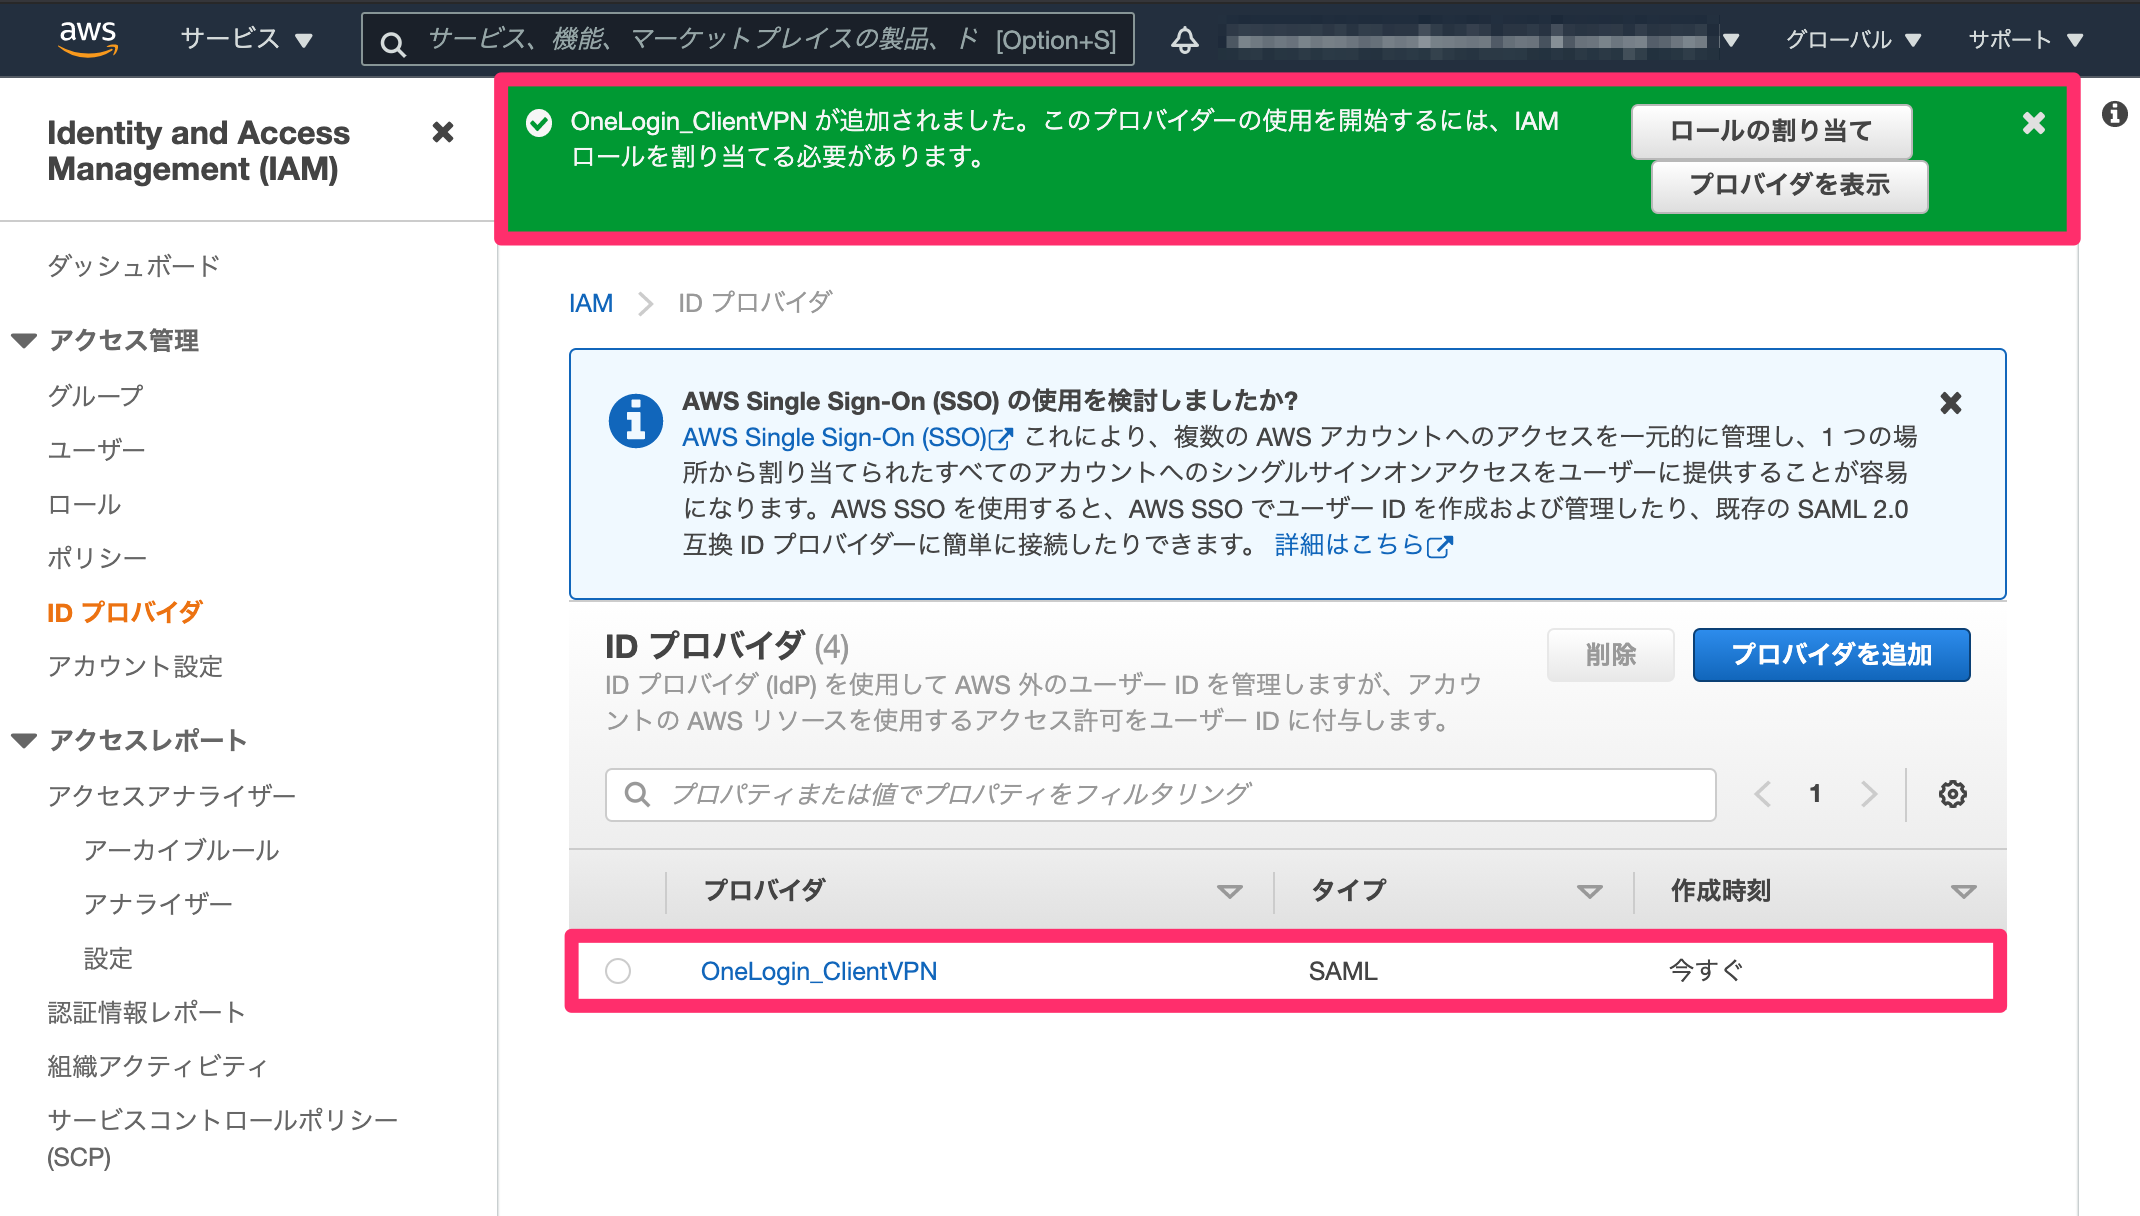This screenshot has height=1216, width=2140.
Task: Sort by 作成時刻 column arrow
Action: click(x=1963, y=891)
